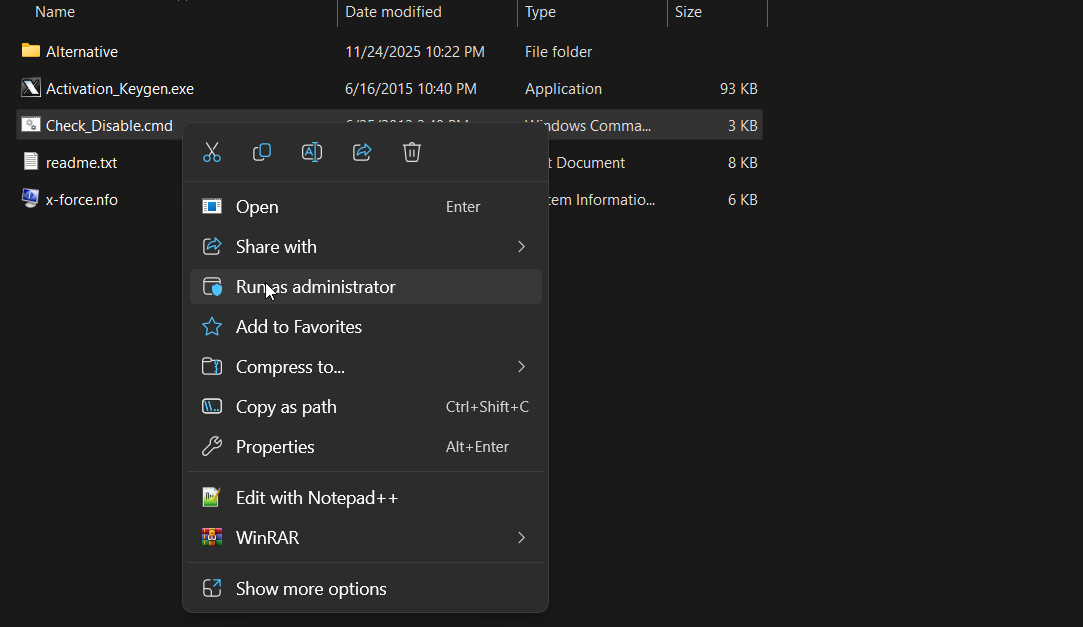
Task: Click the Copy icon in context menu
Action: (262, 152)
